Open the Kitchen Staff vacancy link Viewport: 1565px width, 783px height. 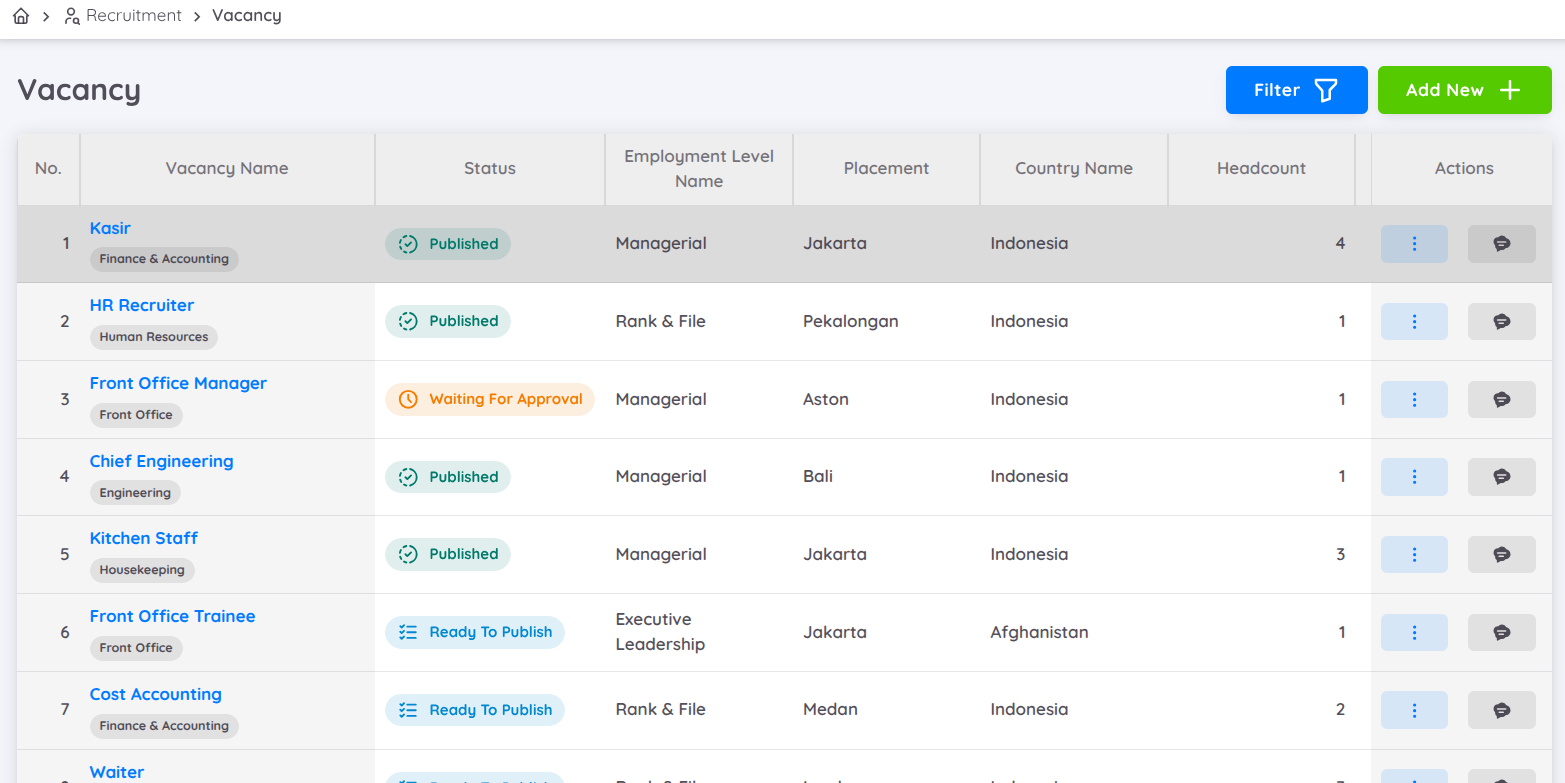pyautogui.click(x=143, y=538)
